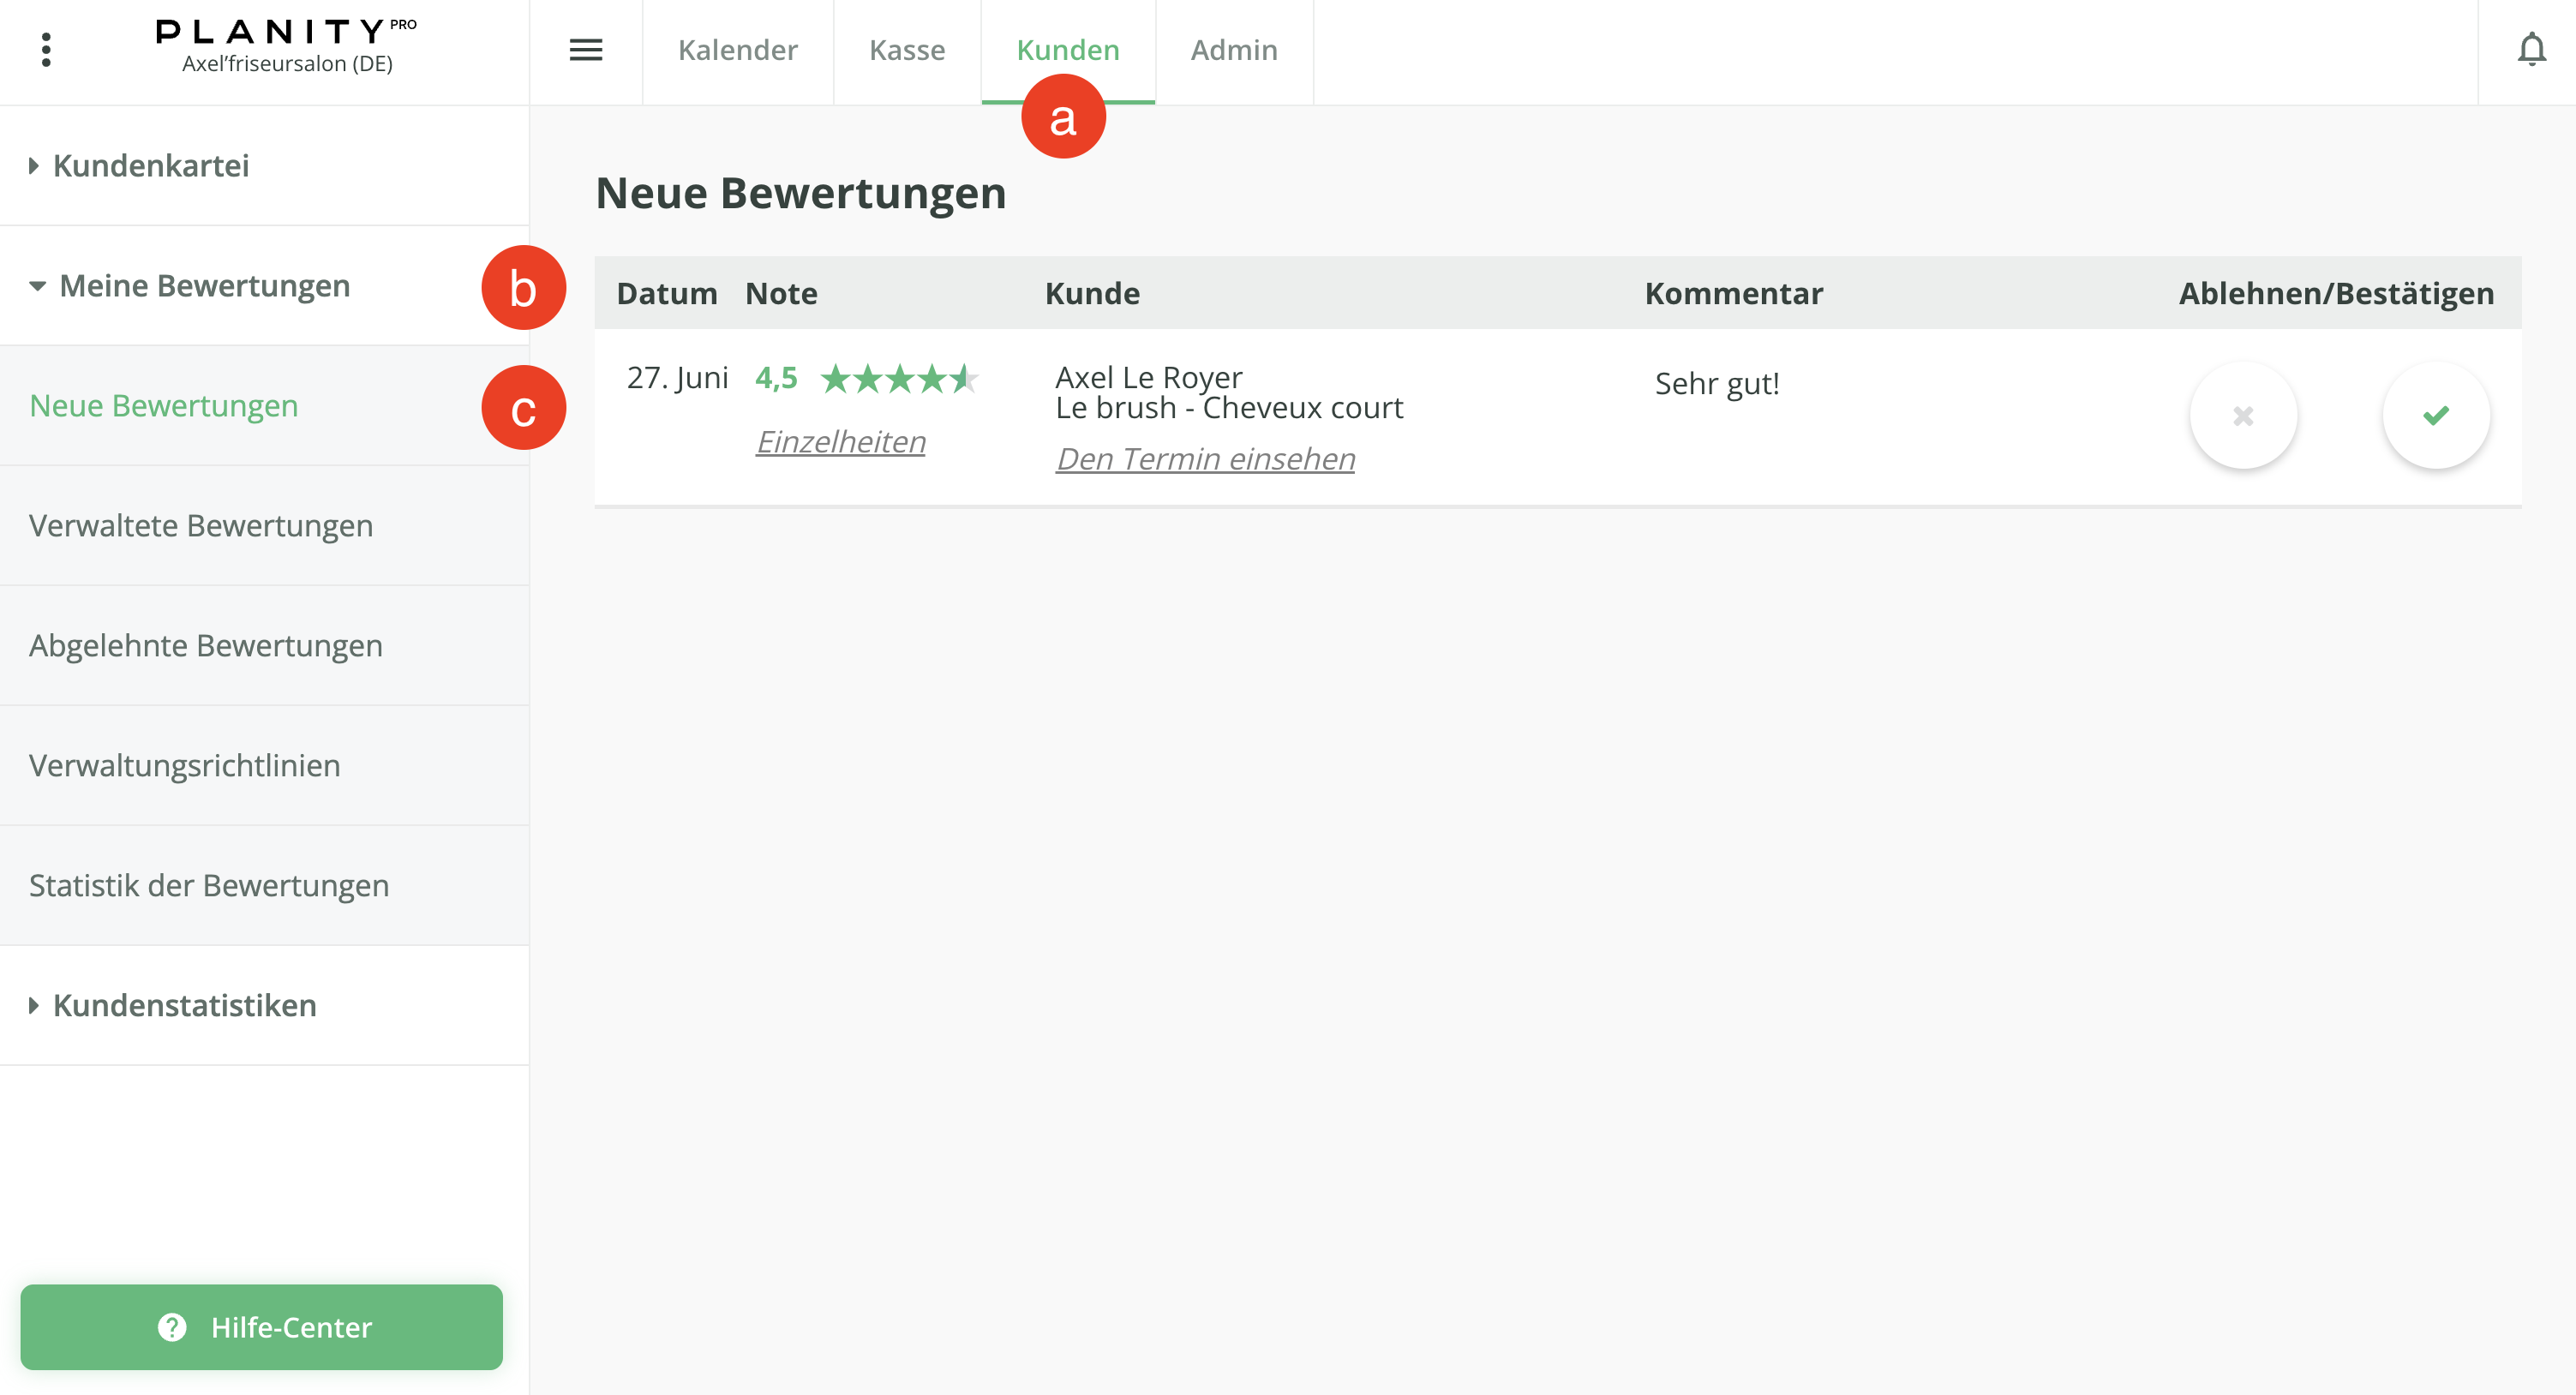2576x1395 pixels.
Task: Reject the review with the X button
Action: pyautogui.click(x=2242, y=416)
